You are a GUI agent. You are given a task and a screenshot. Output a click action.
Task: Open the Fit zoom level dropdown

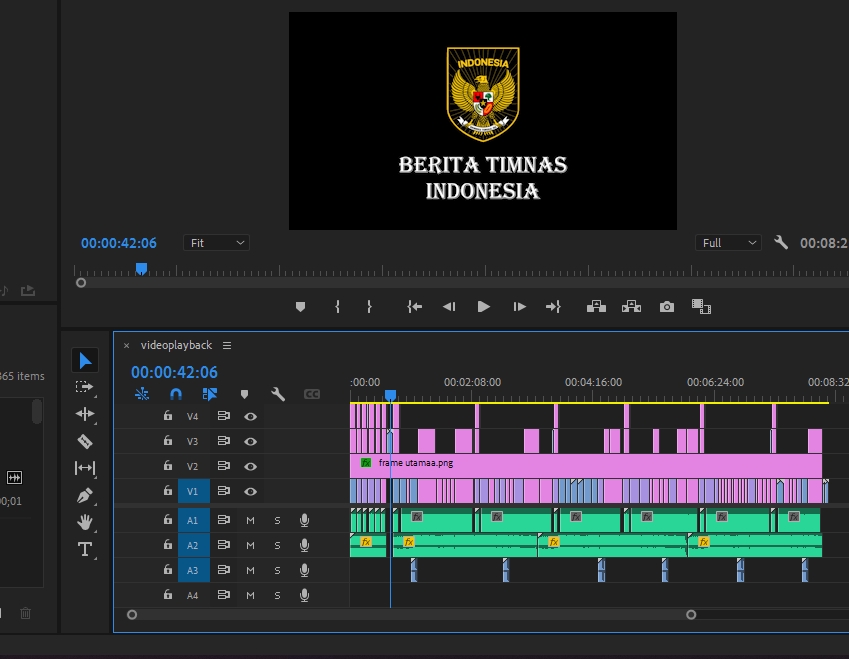[x=217, y=243]
